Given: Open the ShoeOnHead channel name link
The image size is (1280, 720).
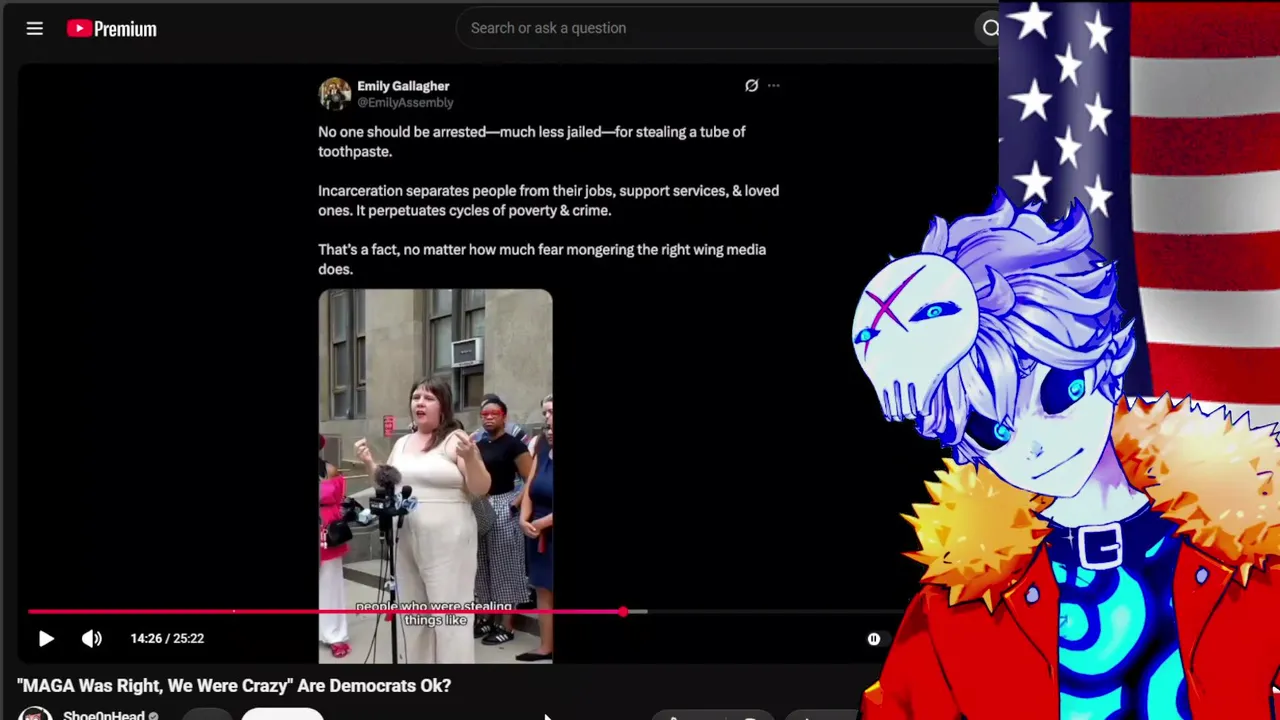Looking at the screenshot, I should tap(104, 715).
